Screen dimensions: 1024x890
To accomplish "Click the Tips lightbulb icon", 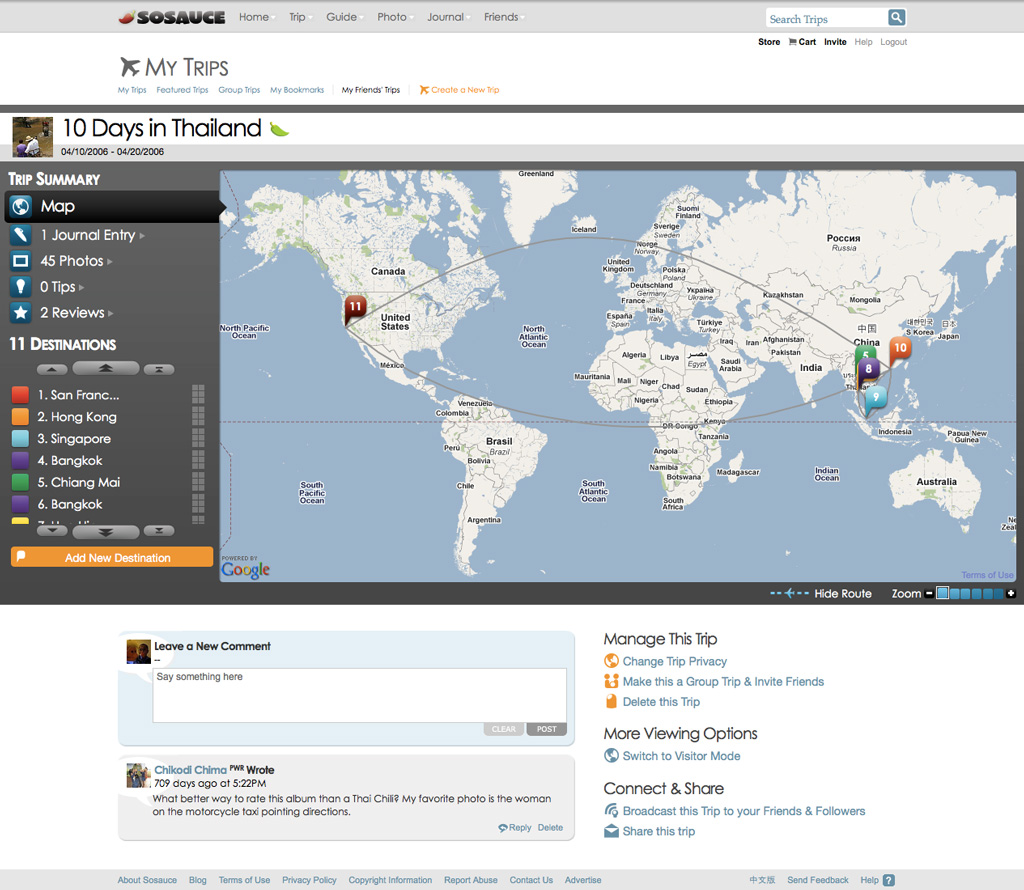I will [20, 287].
